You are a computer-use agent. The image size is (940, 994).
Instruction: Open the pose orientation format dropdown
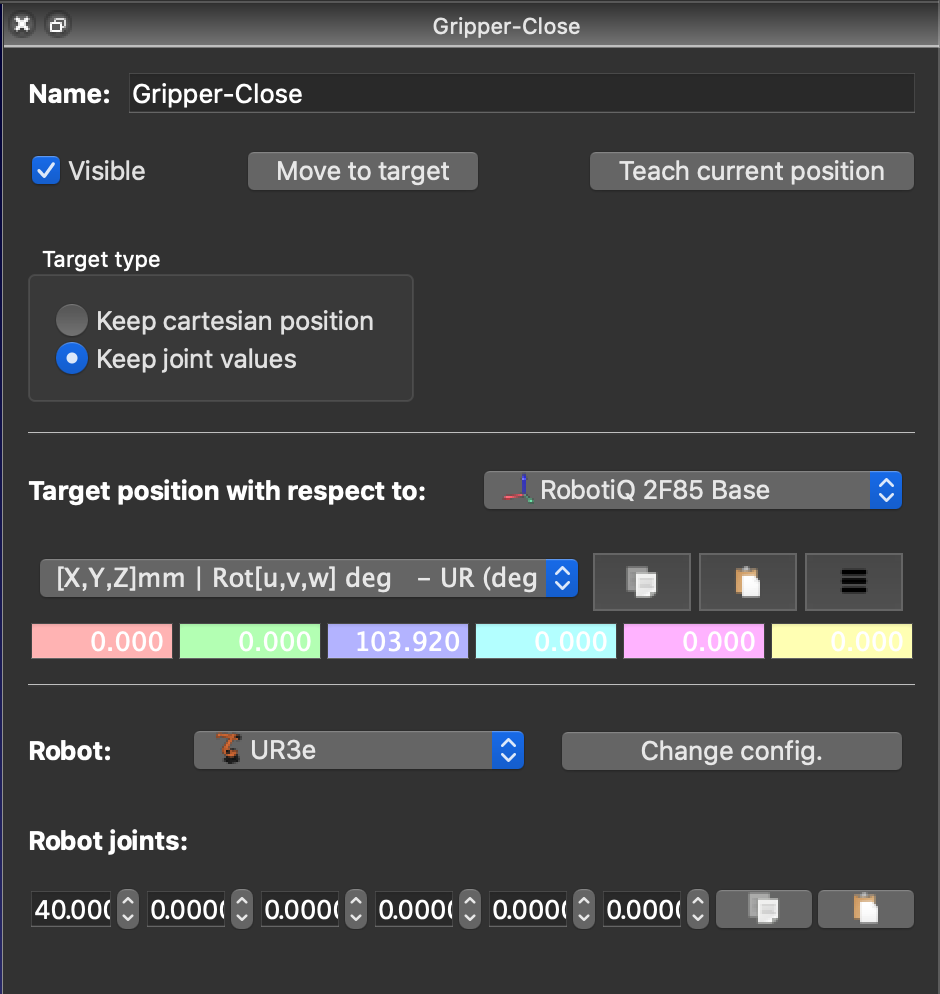click(308, 578)
